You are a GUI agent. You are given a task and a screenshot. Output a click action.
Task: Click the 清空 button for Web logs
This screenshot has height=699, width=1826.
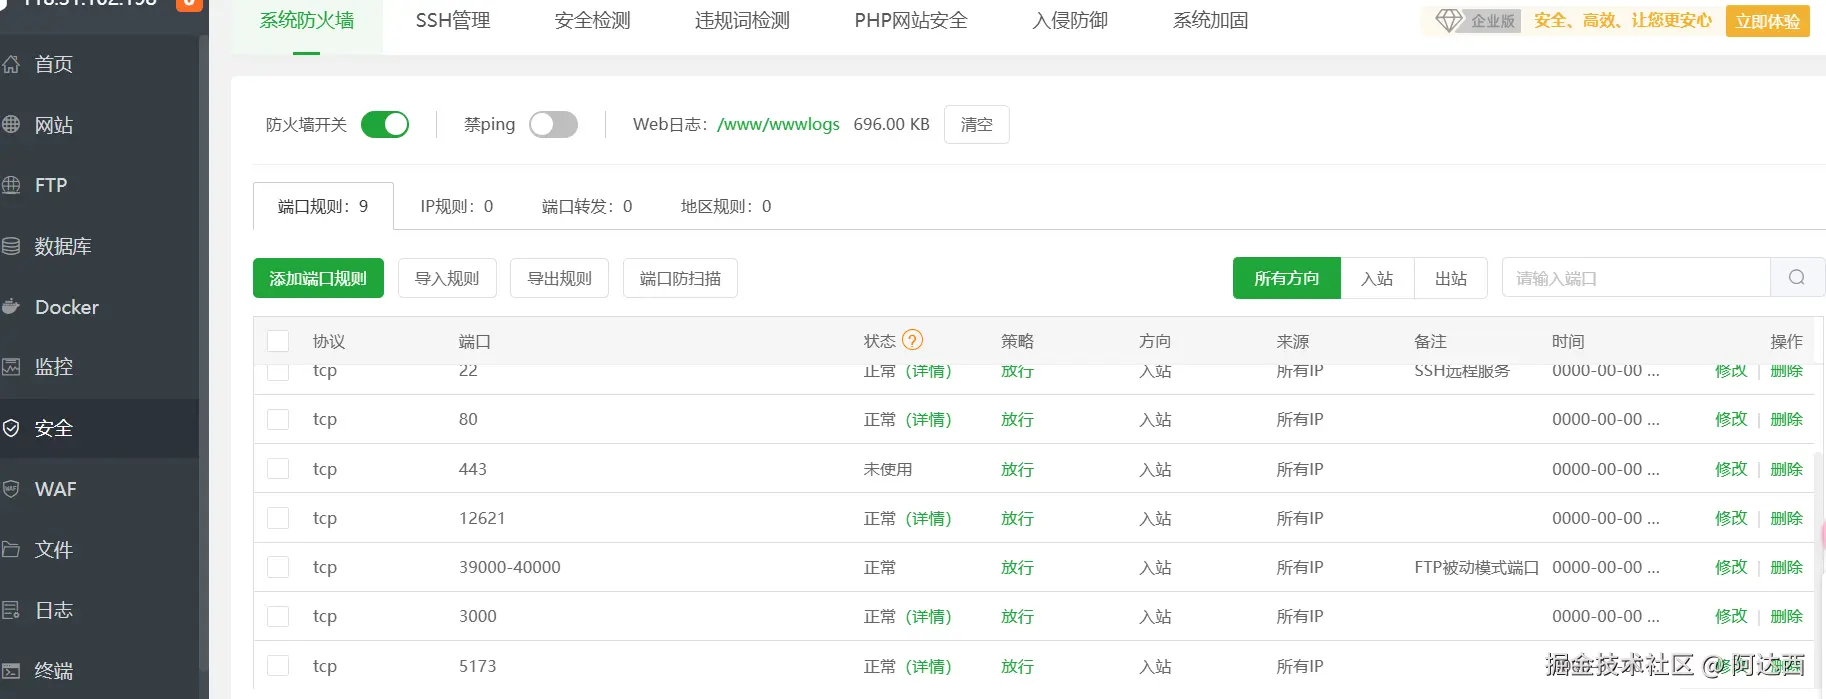pos(977,124)
